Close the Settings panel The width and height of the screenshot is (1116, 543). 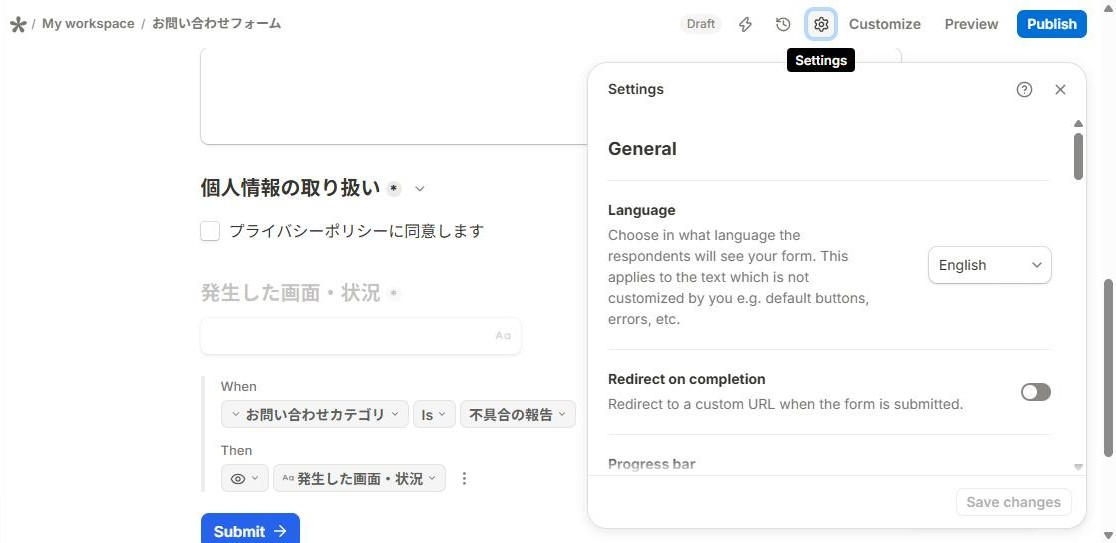pyautogui.click(x=1060, y=90)
